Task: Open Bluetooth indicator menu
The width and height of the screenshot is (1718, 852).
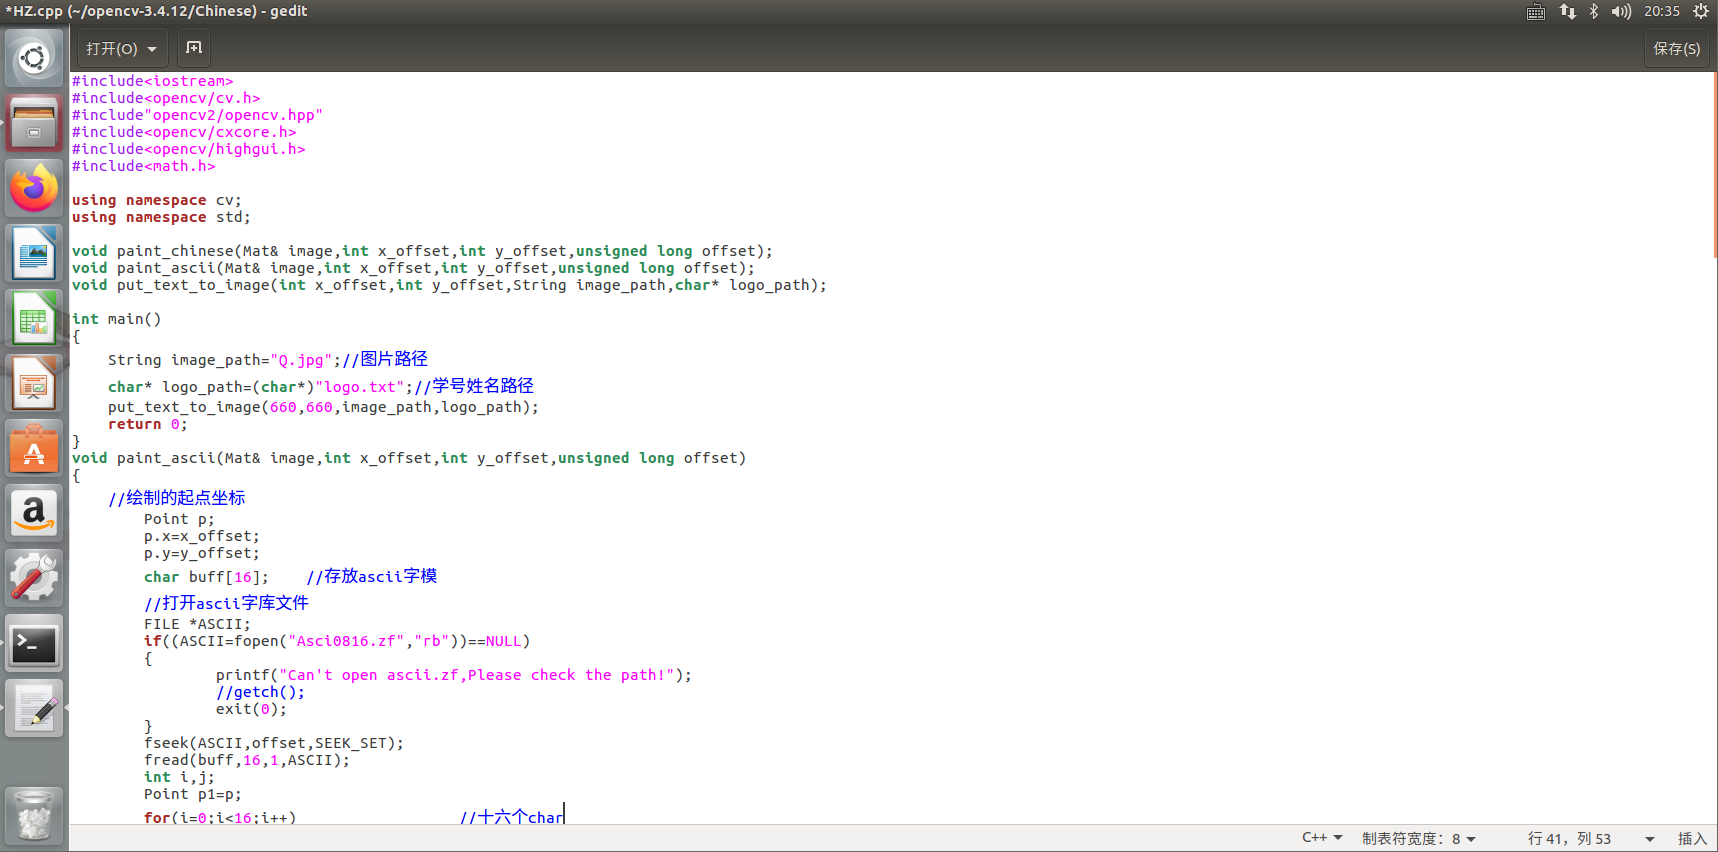Action: coord(1594,11)
